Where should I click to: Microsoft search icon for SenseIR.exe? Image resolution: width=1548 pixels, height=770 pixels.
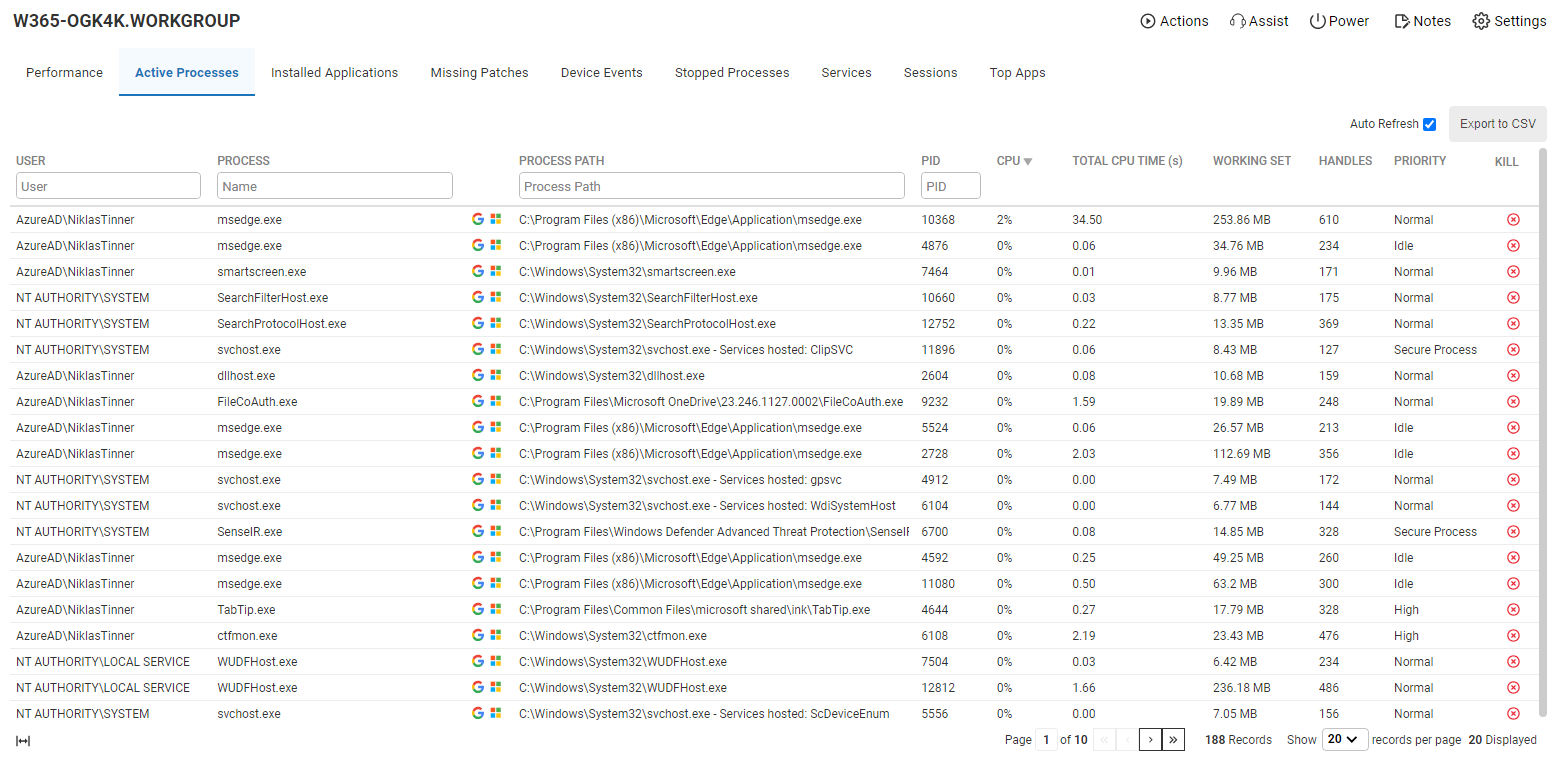point(495,531)
